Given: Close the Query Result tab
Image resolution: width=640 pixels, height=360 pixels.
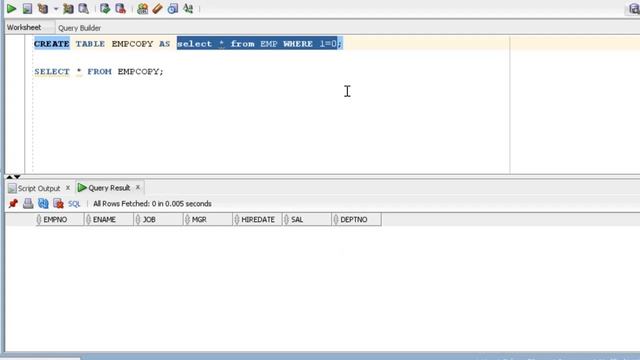Looking at the screenshot, I should [138, 187].
